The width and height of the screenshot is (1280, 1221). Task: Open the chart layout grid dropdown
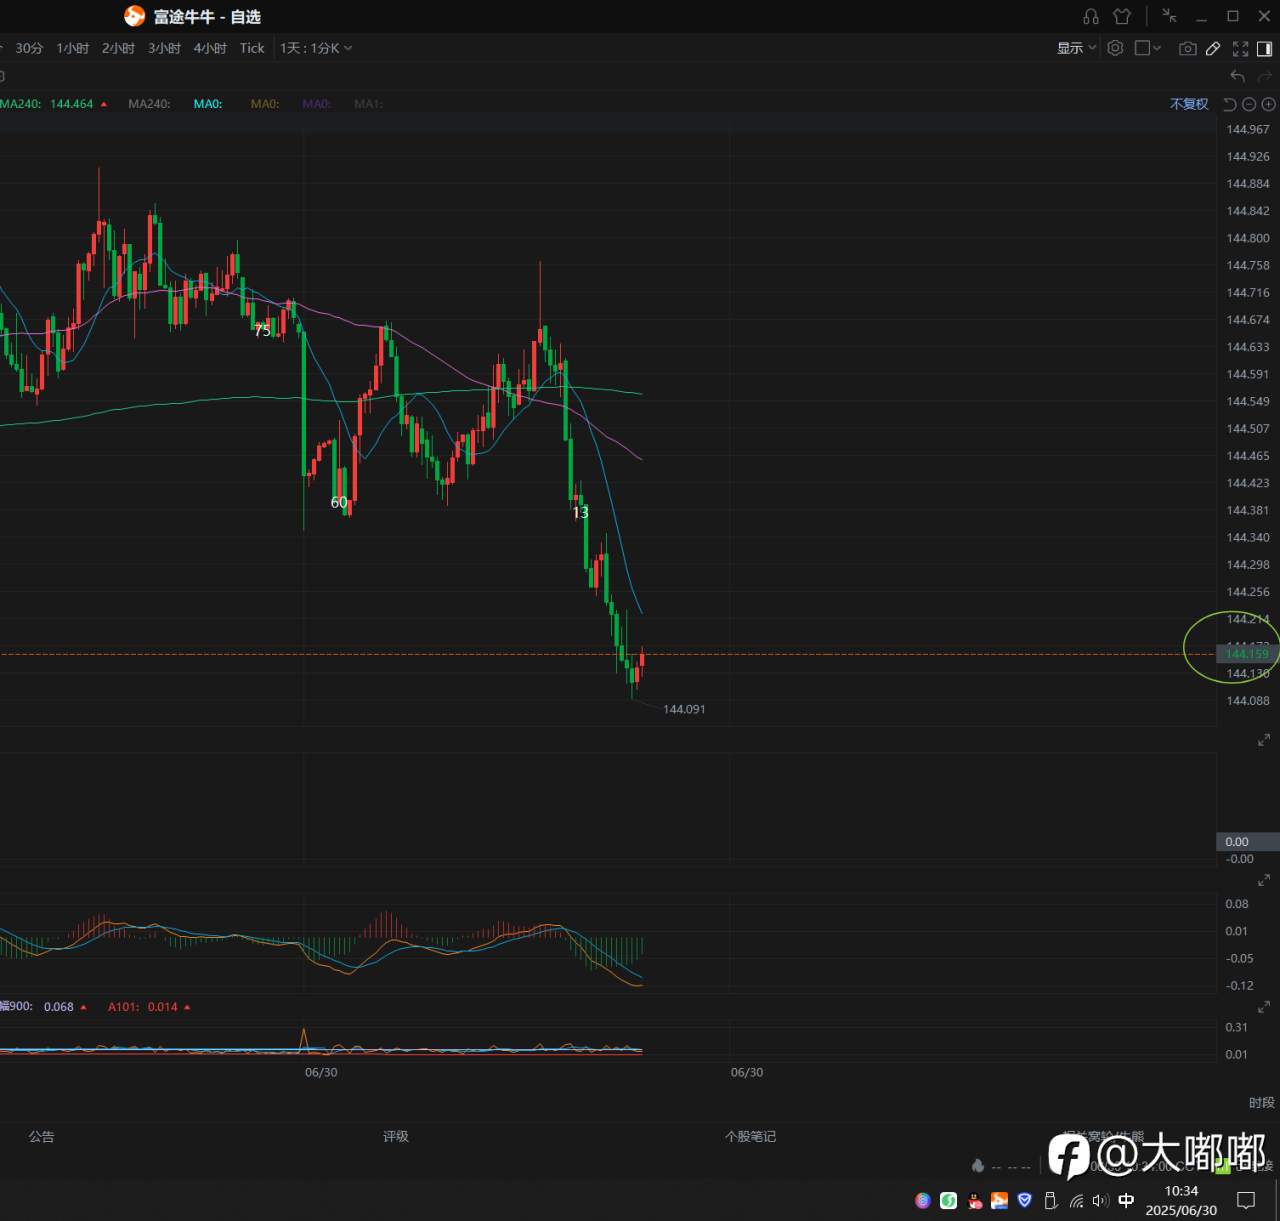coord(1148,48)
